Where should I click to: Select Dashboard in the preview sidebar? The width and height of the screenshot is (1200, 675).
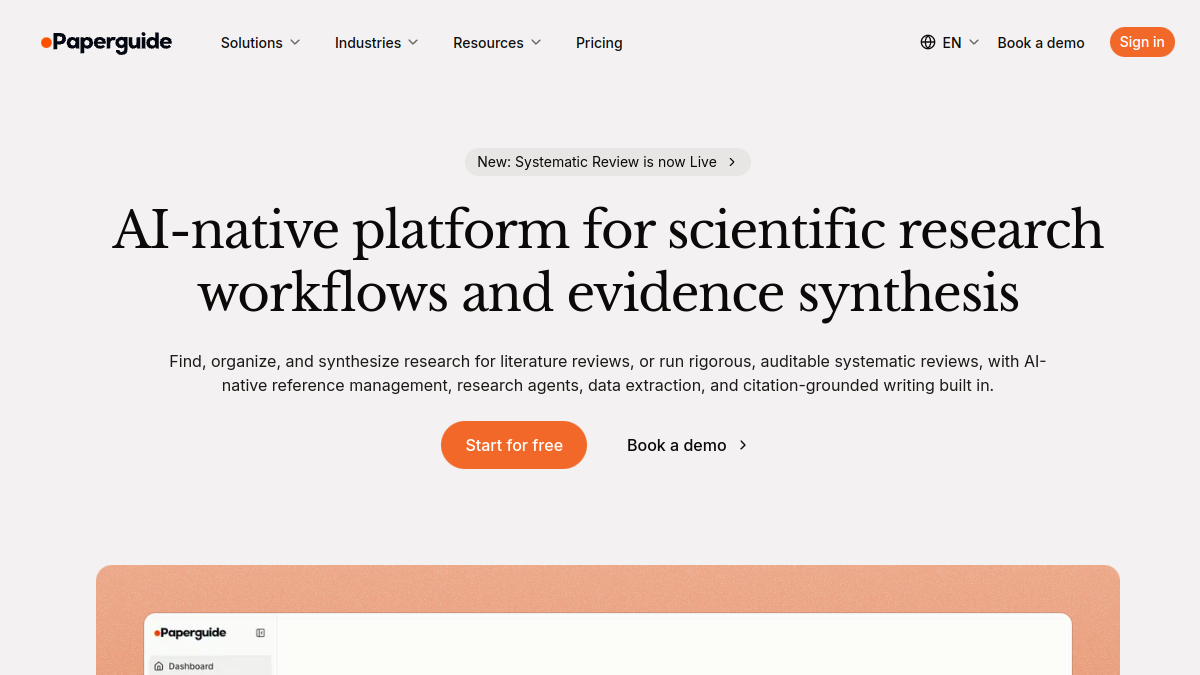pos(210,666)
